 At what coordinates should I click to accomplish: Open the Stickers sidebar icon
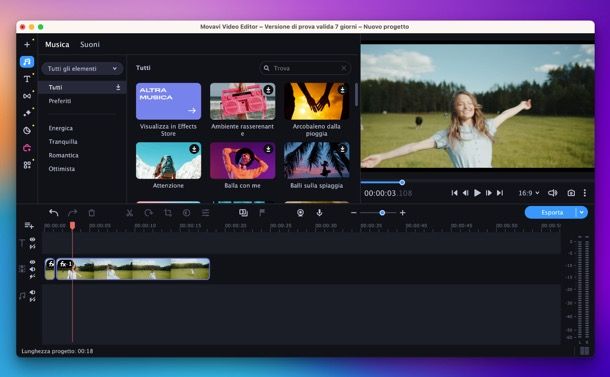[27, 130]
